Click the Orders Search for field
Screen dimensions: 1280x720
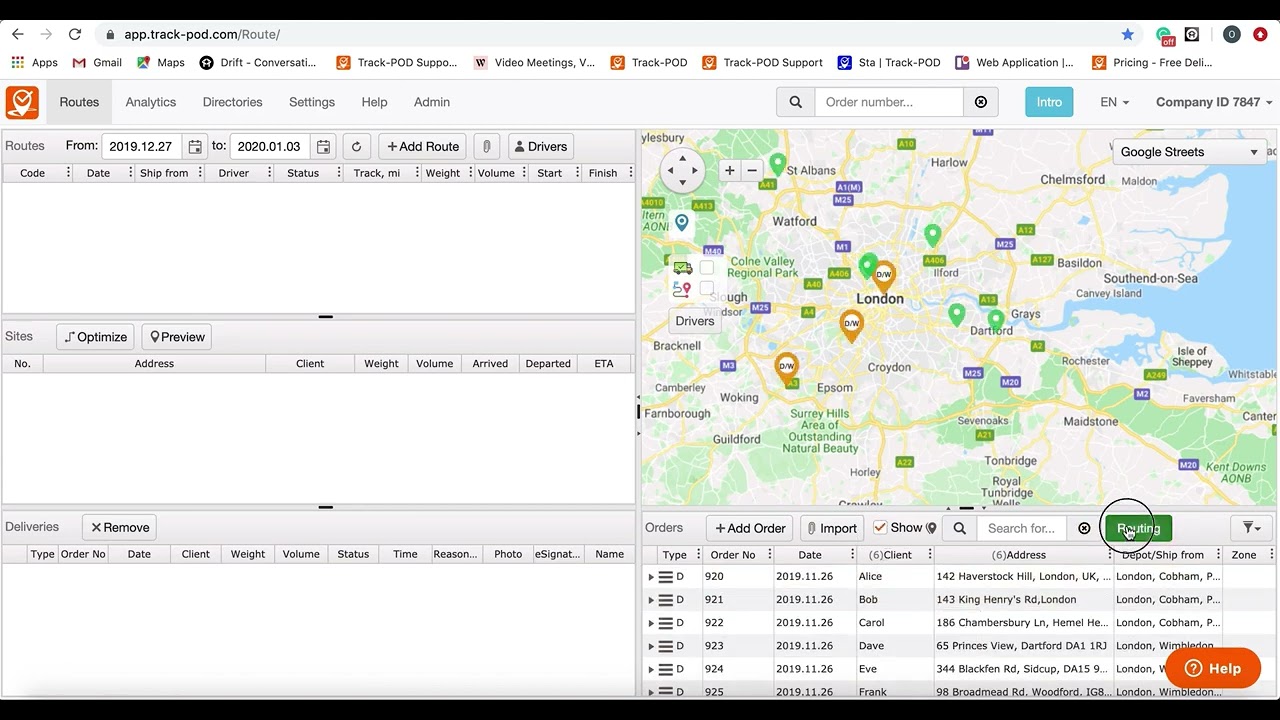click(x=1022, y=528)
